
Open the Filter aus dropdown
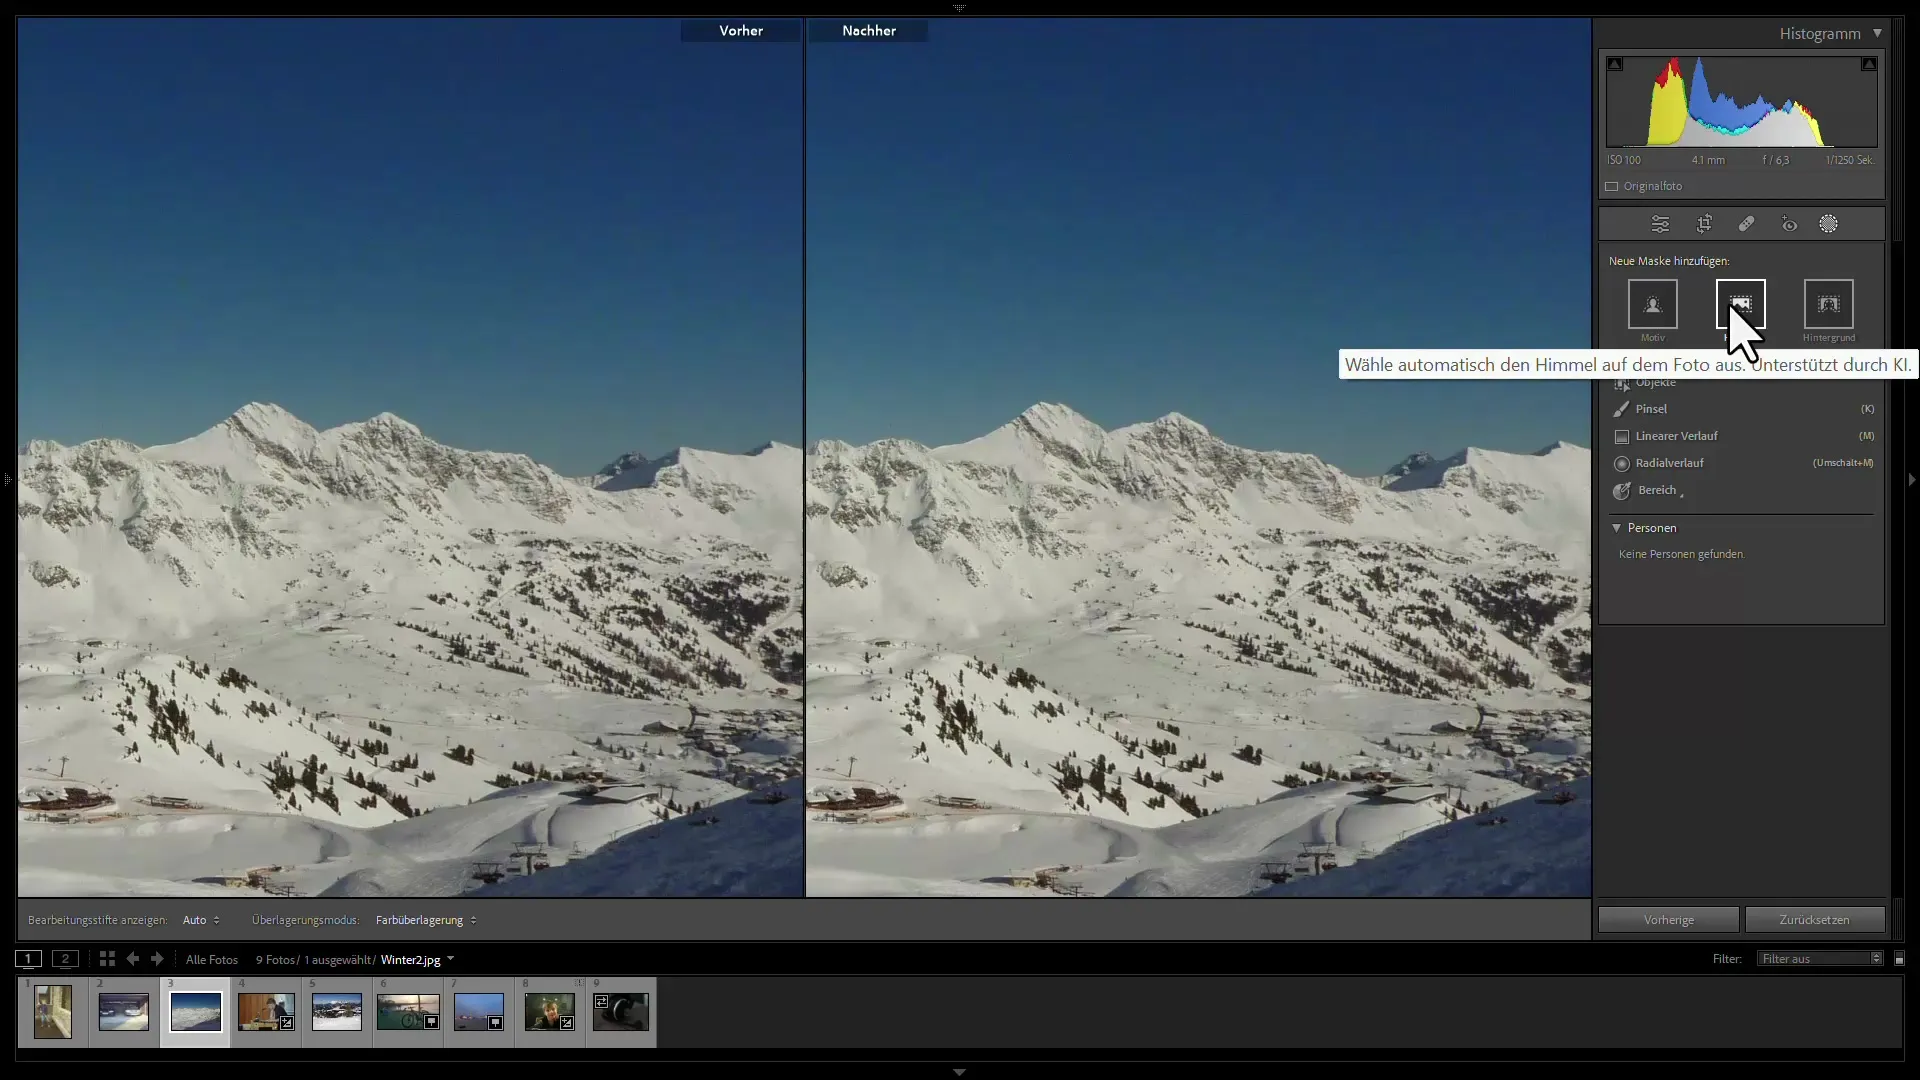click(1820, 959)
